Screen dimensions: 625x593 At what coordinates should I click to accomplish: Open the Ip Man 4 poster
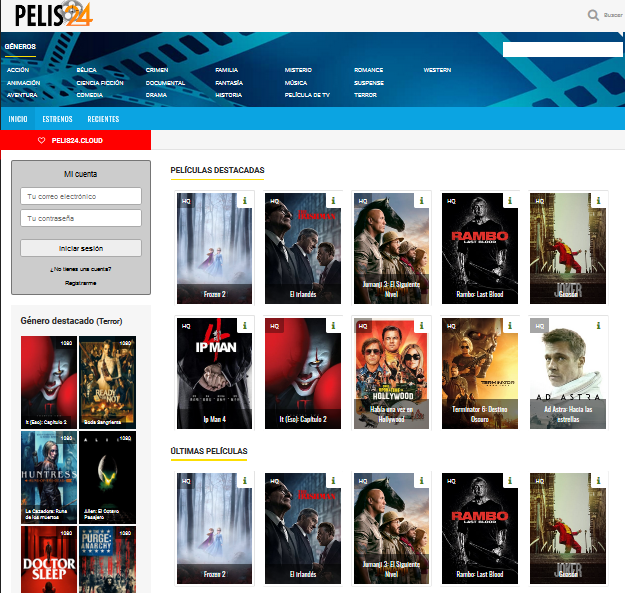214,373
